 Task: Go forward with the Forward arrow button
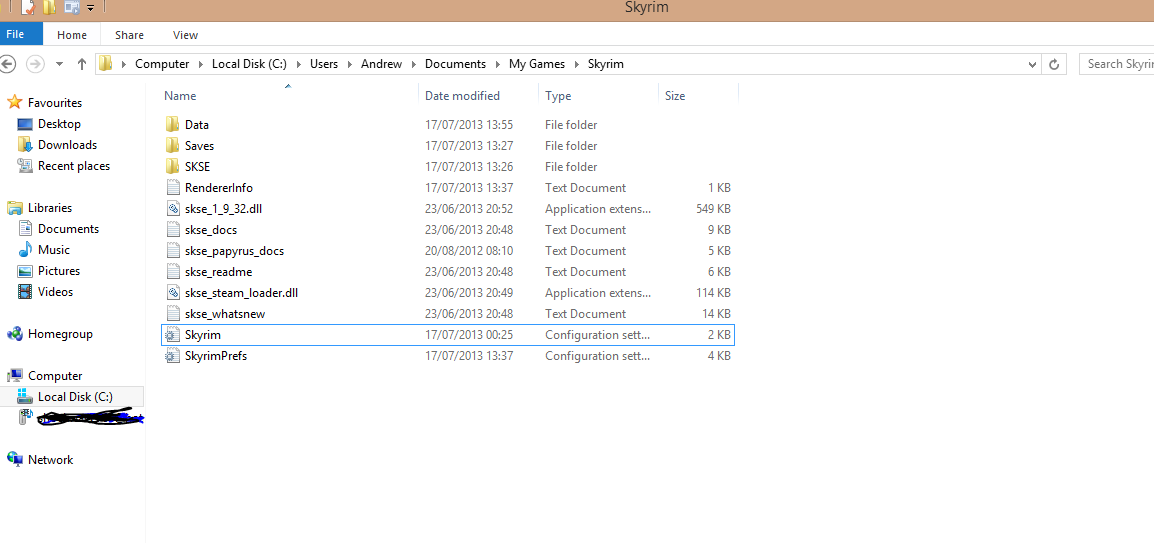[35, 64]
